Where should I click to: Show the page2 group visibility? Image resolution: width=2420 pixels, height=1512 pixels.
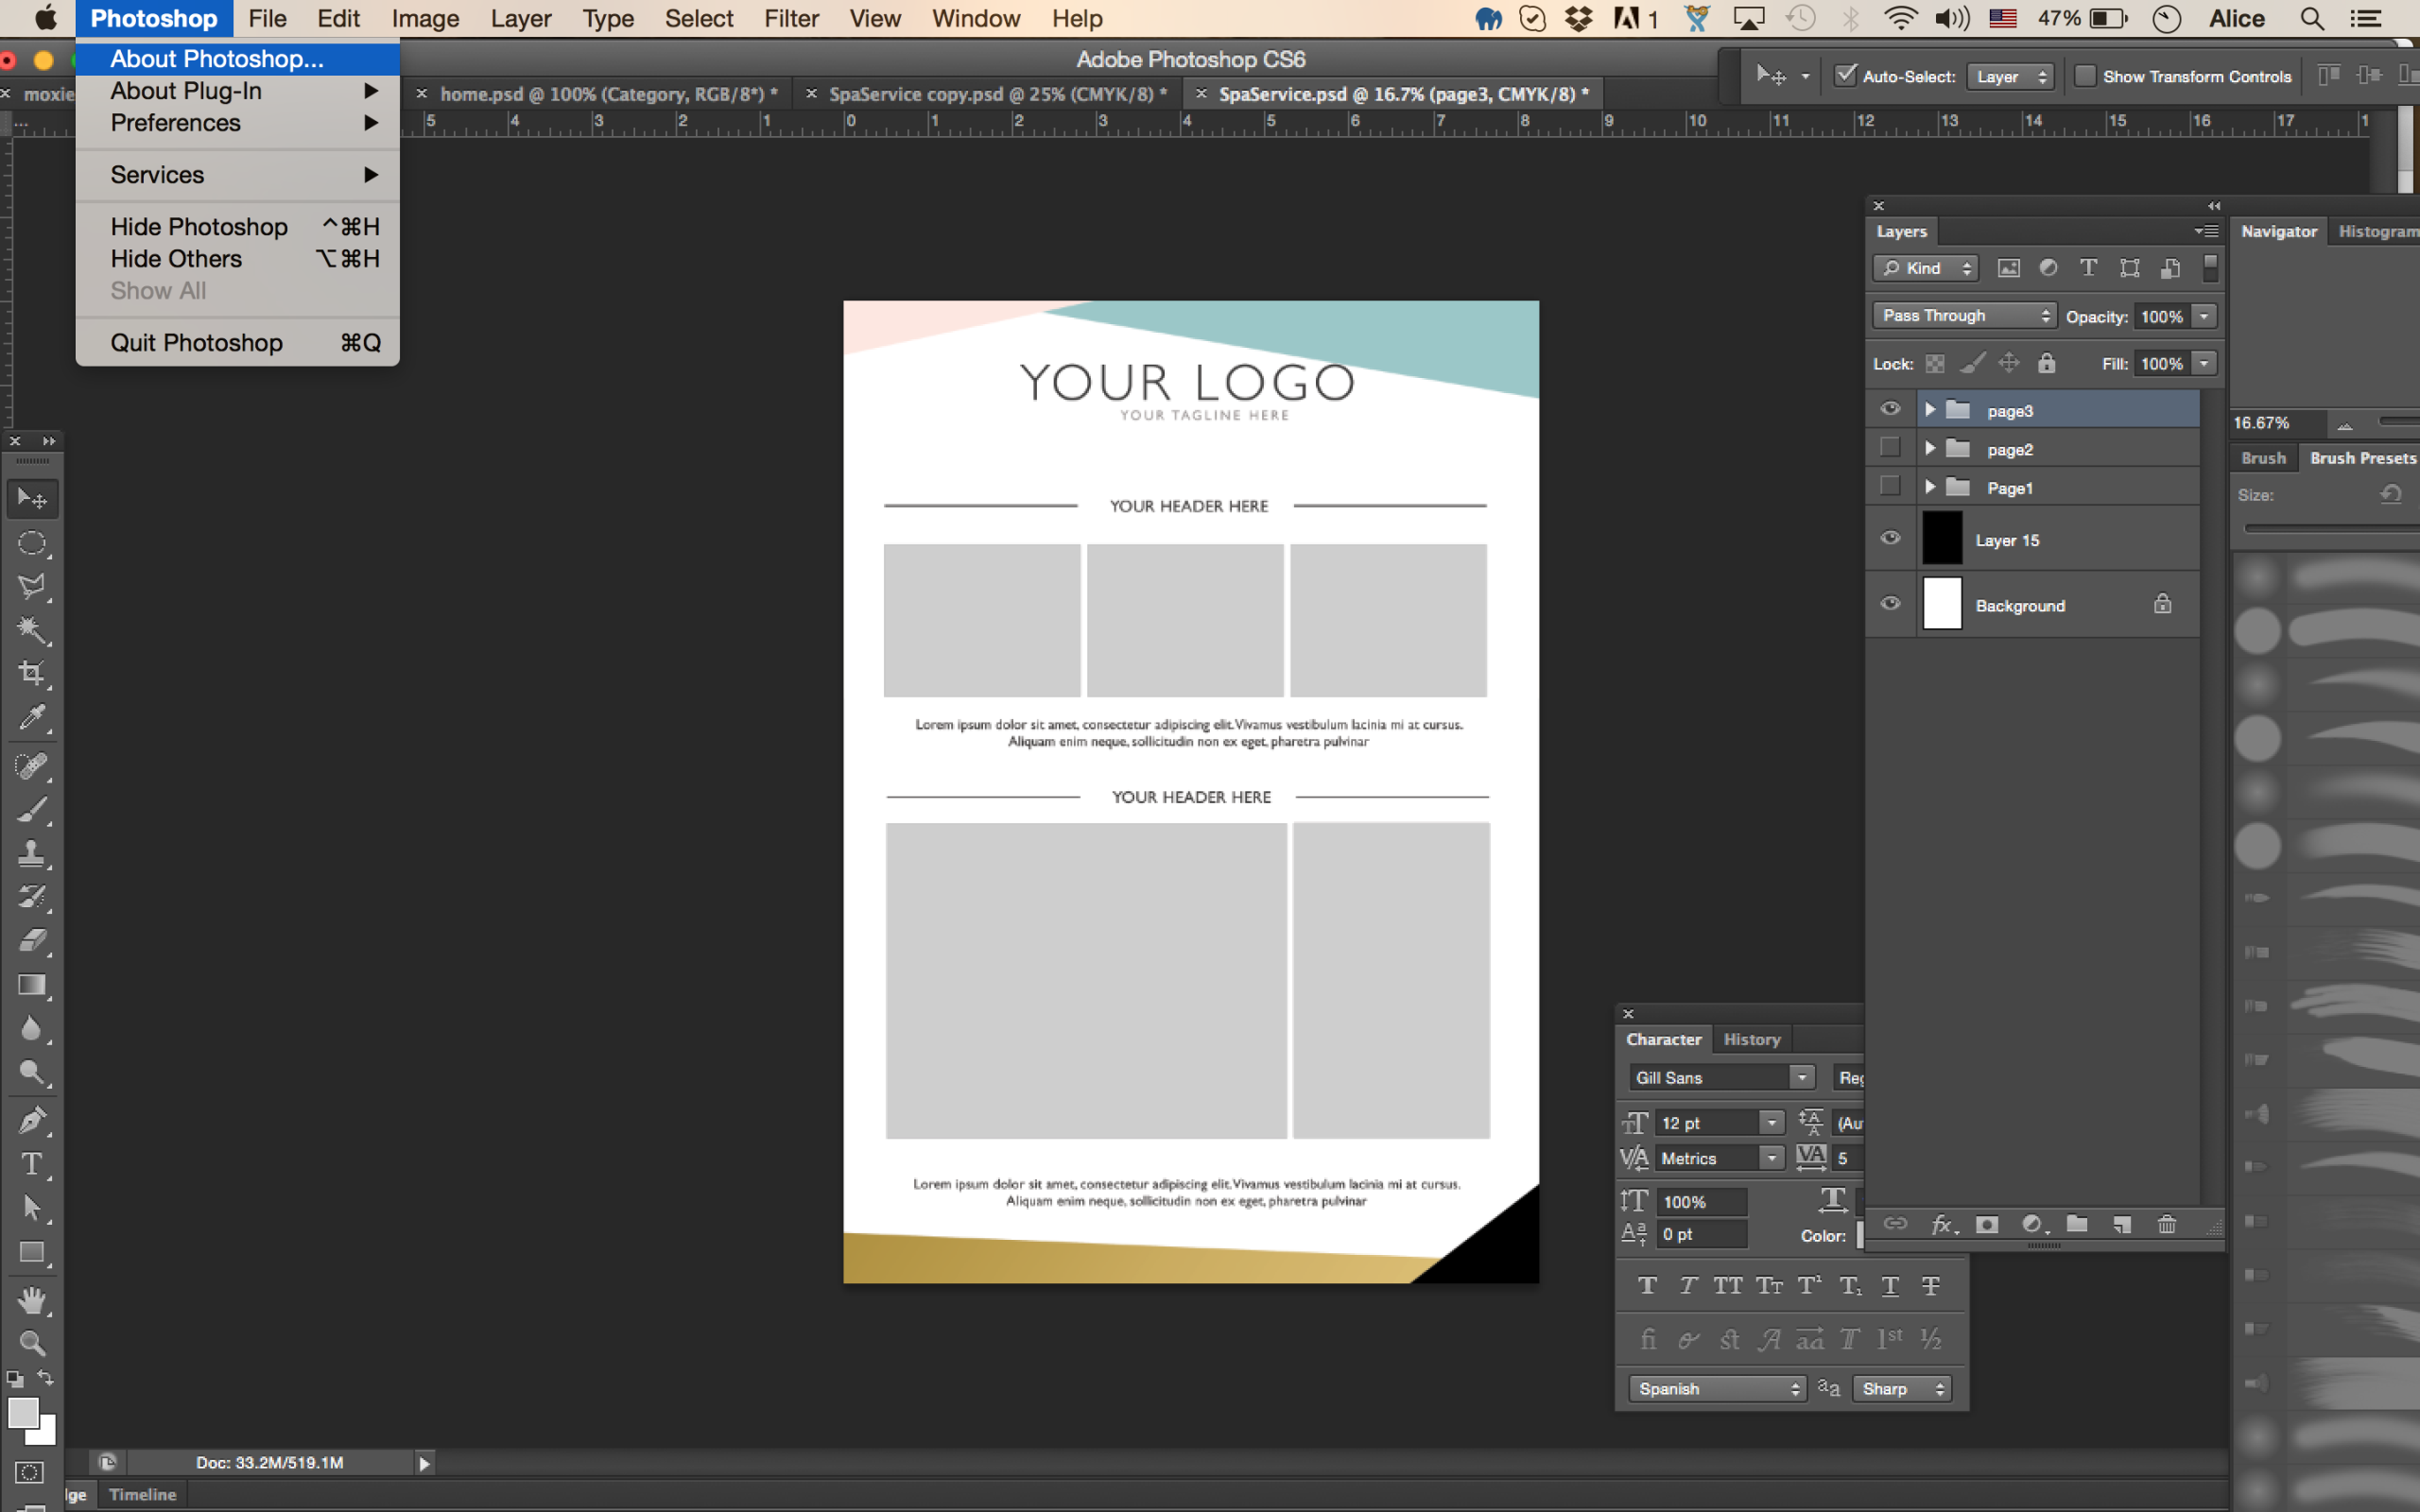click(x=1890, y=448)
